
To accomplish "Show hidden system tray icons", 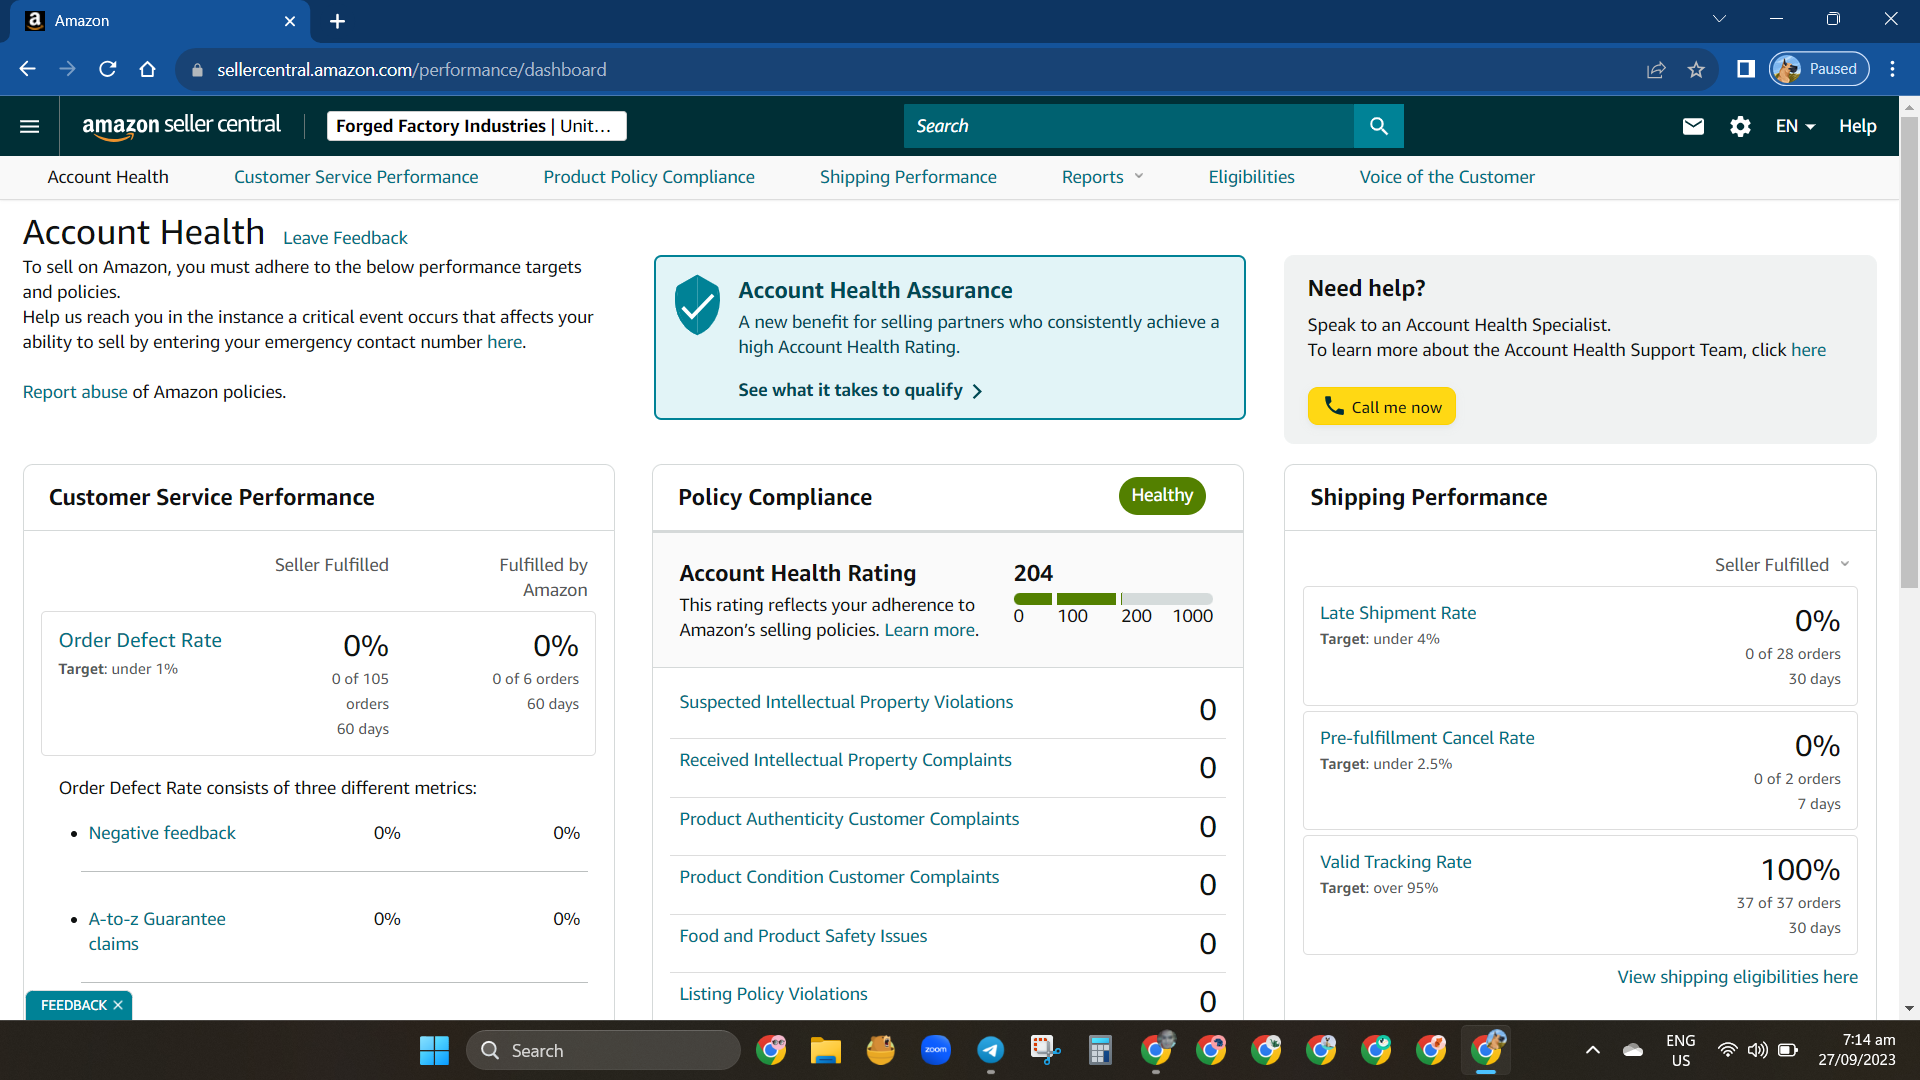I will (x=1593, y=1050).
